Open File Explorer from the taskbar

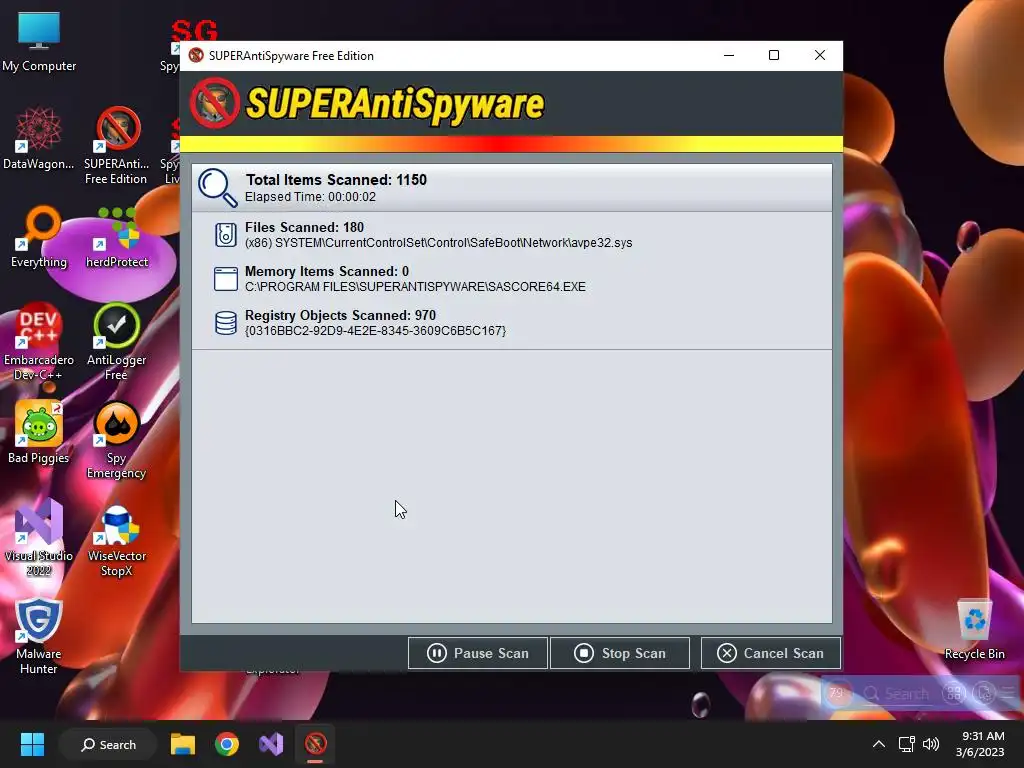(183, 744)
